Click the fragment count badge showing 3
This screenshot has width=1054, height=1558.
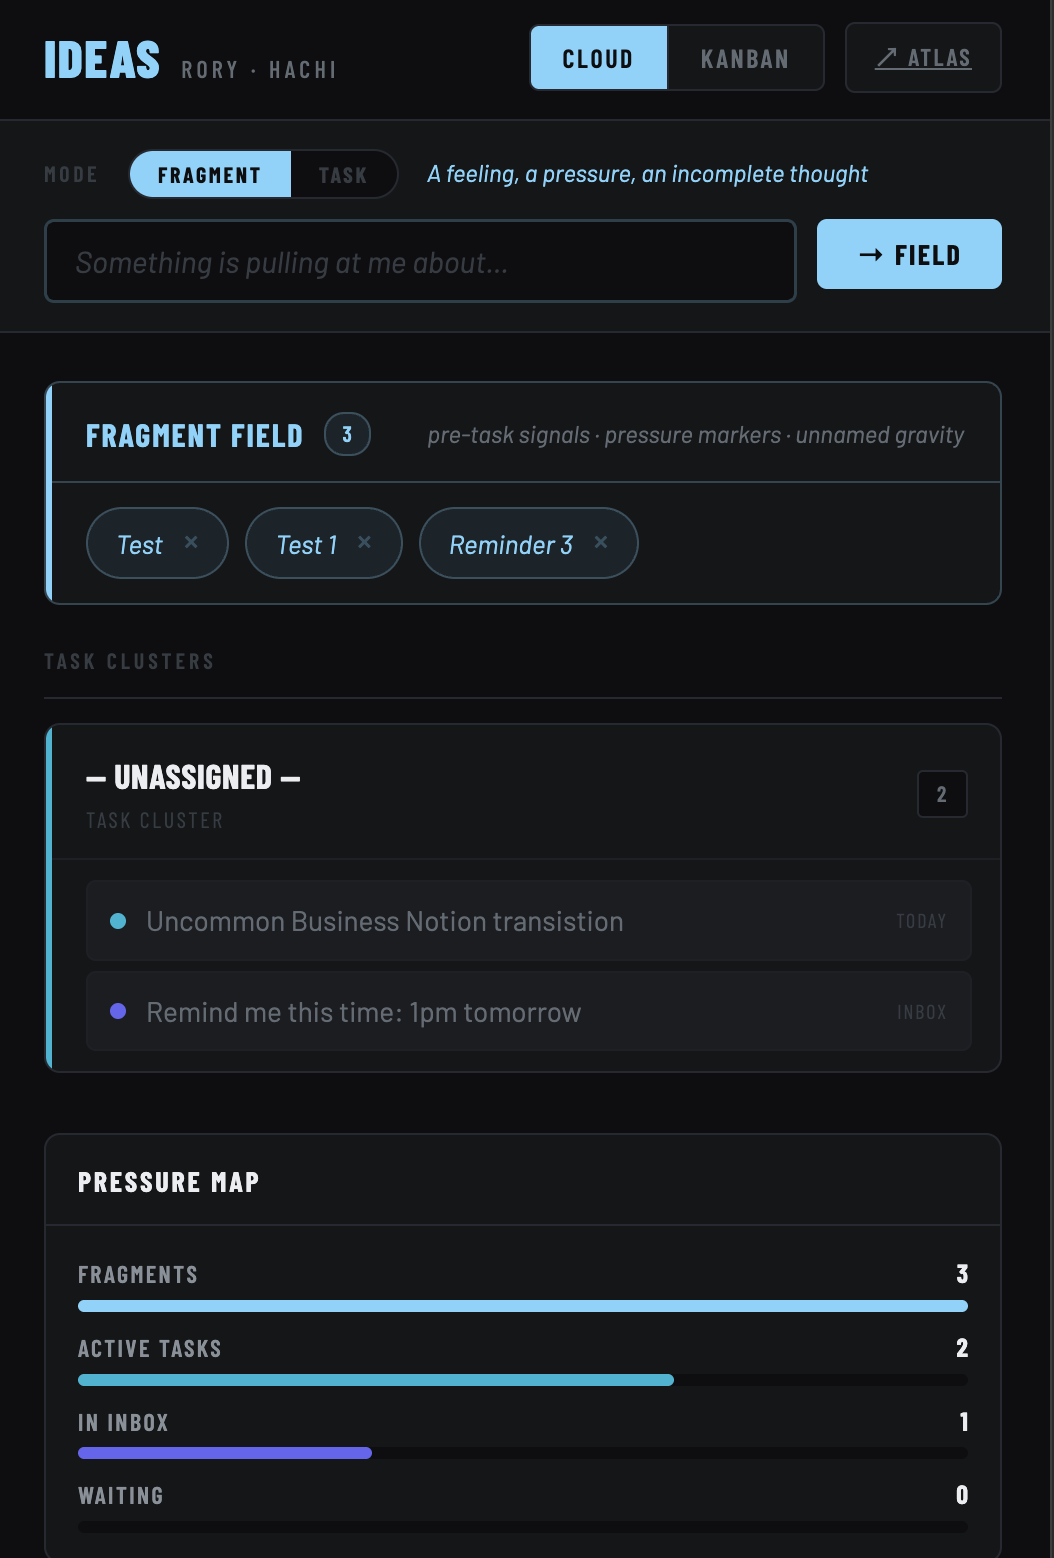[347, 434]
